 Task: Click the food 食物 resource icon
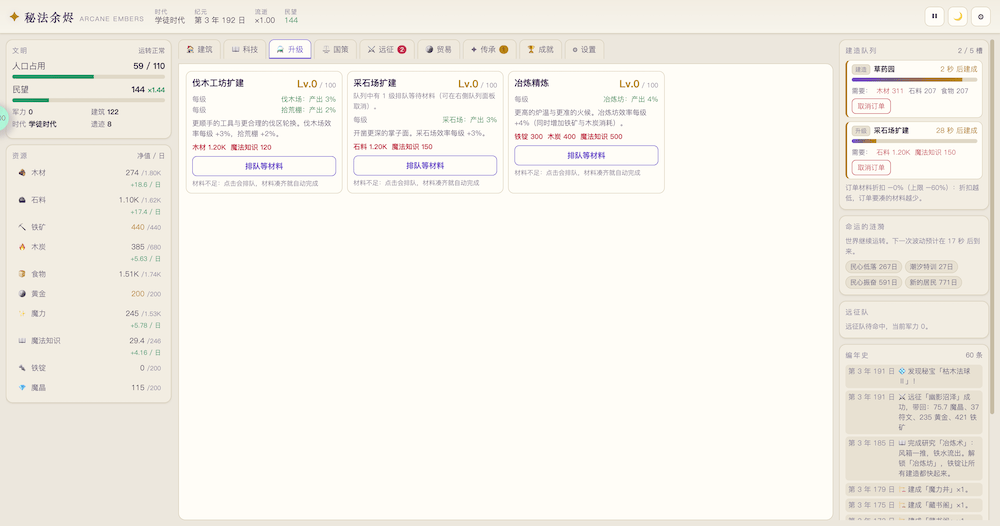point(22,274)
